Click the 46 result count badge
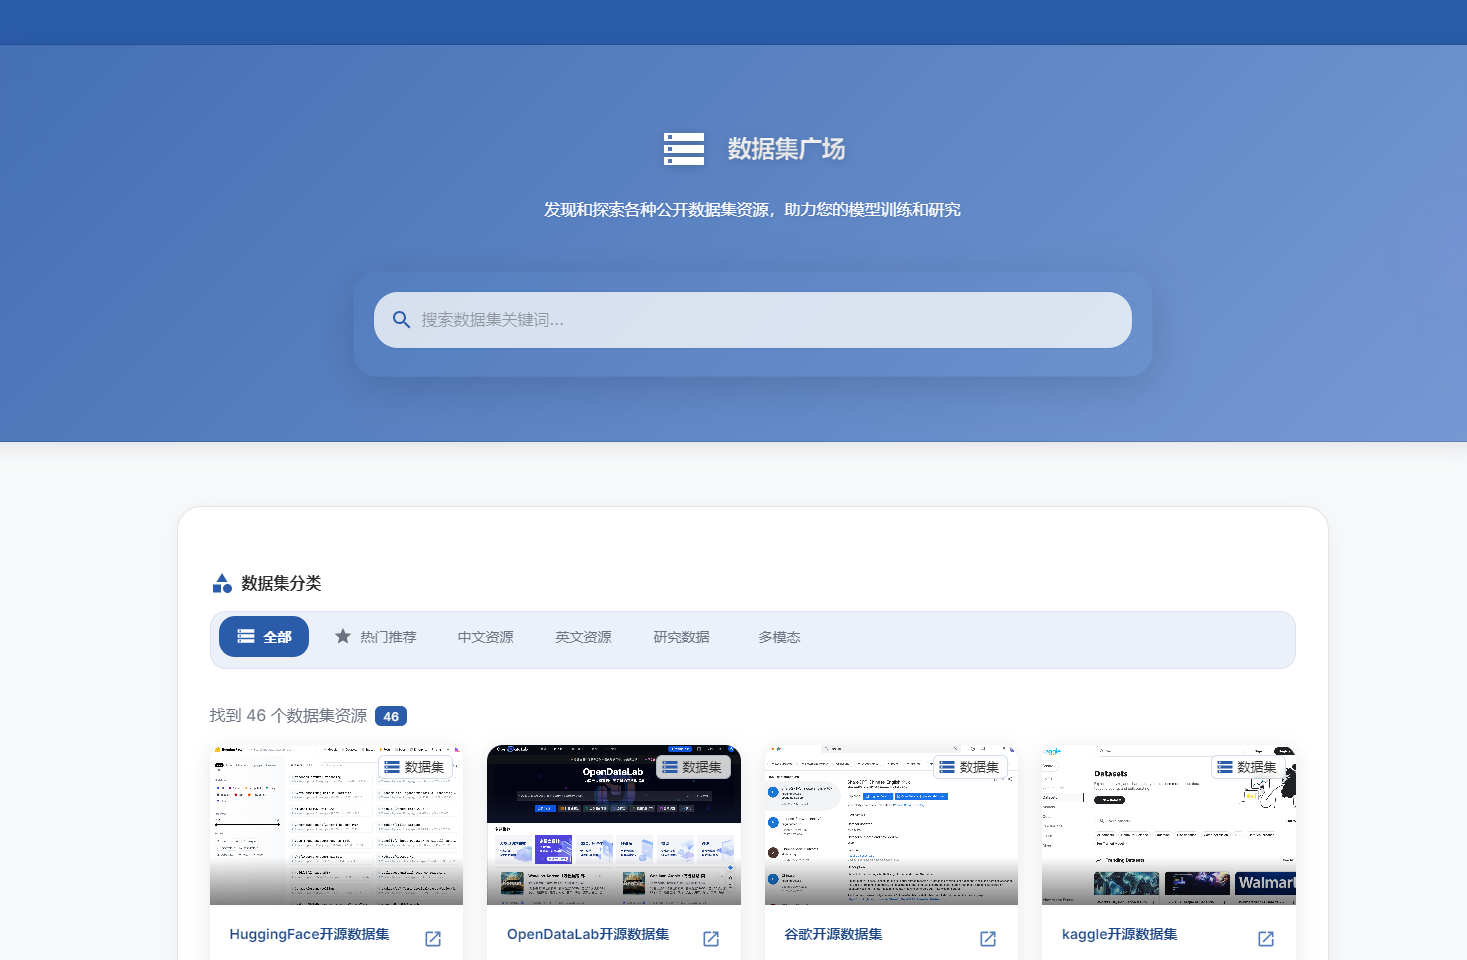This screenshot has width=1467, height=960. pyautogui.click(x=391, y=716)
